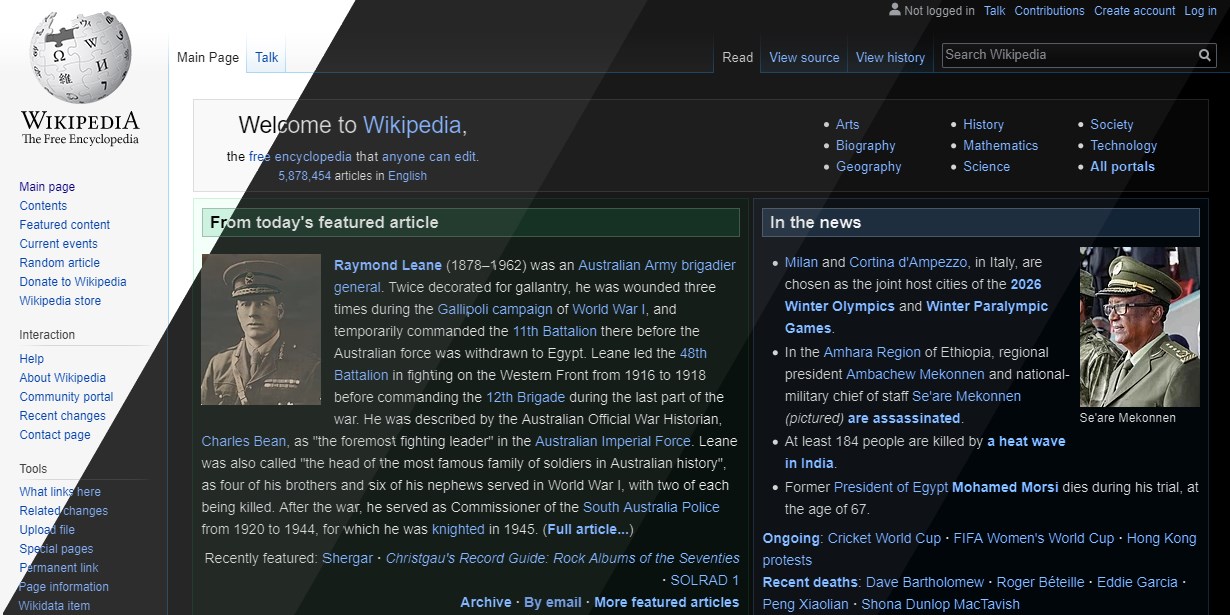Open a Random article
Image resolution: width=1230 pixels, height=615 pixels.
coord(60,263)
